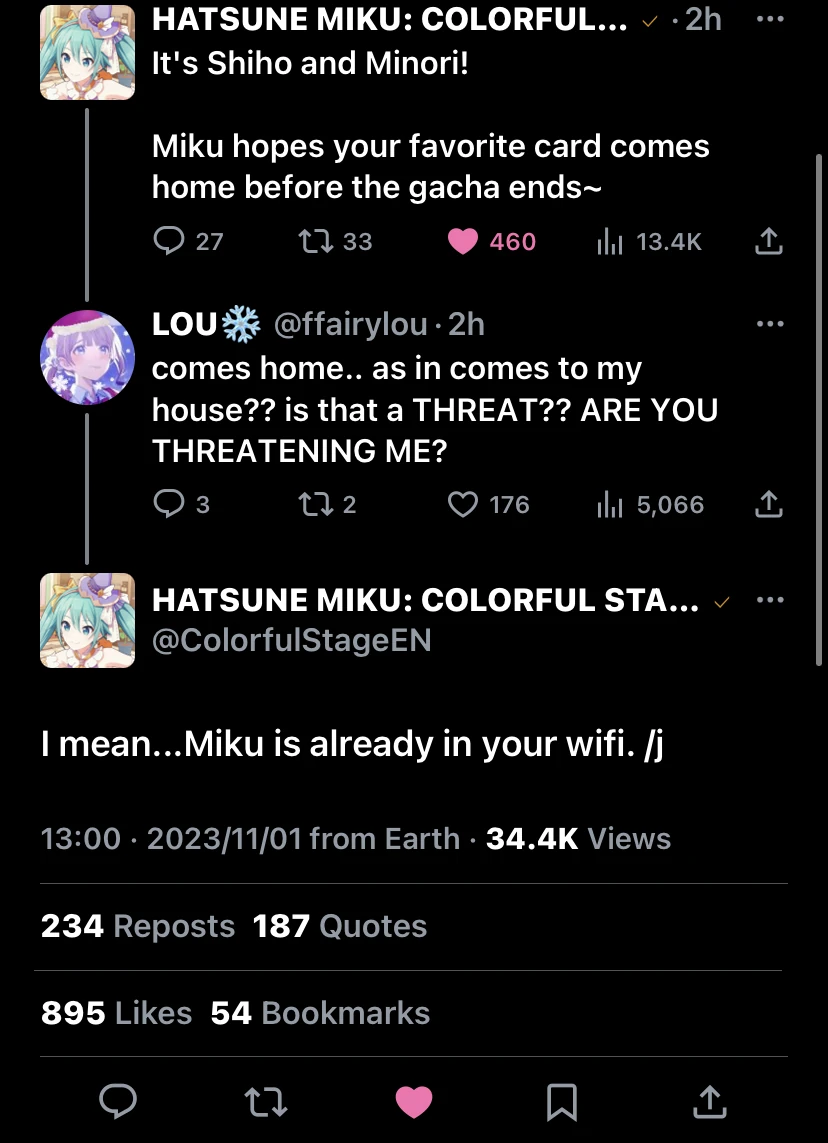Bookmark the wifi tweet
Image resolution: width=828 pixels, height=1143 pixels.
tap(562, 1102)
